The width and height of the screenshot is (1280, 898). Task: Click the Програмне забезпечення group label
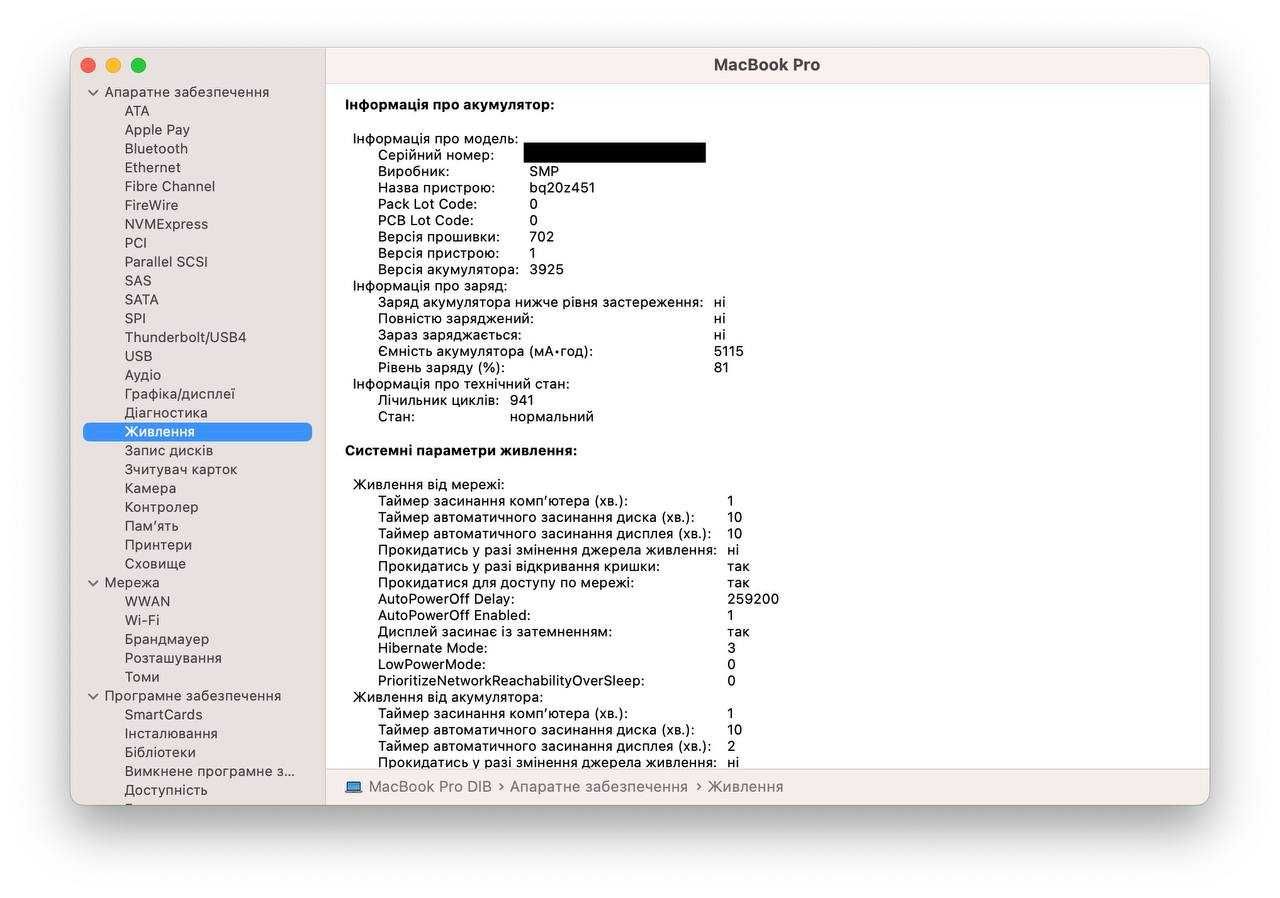point(193,696)
